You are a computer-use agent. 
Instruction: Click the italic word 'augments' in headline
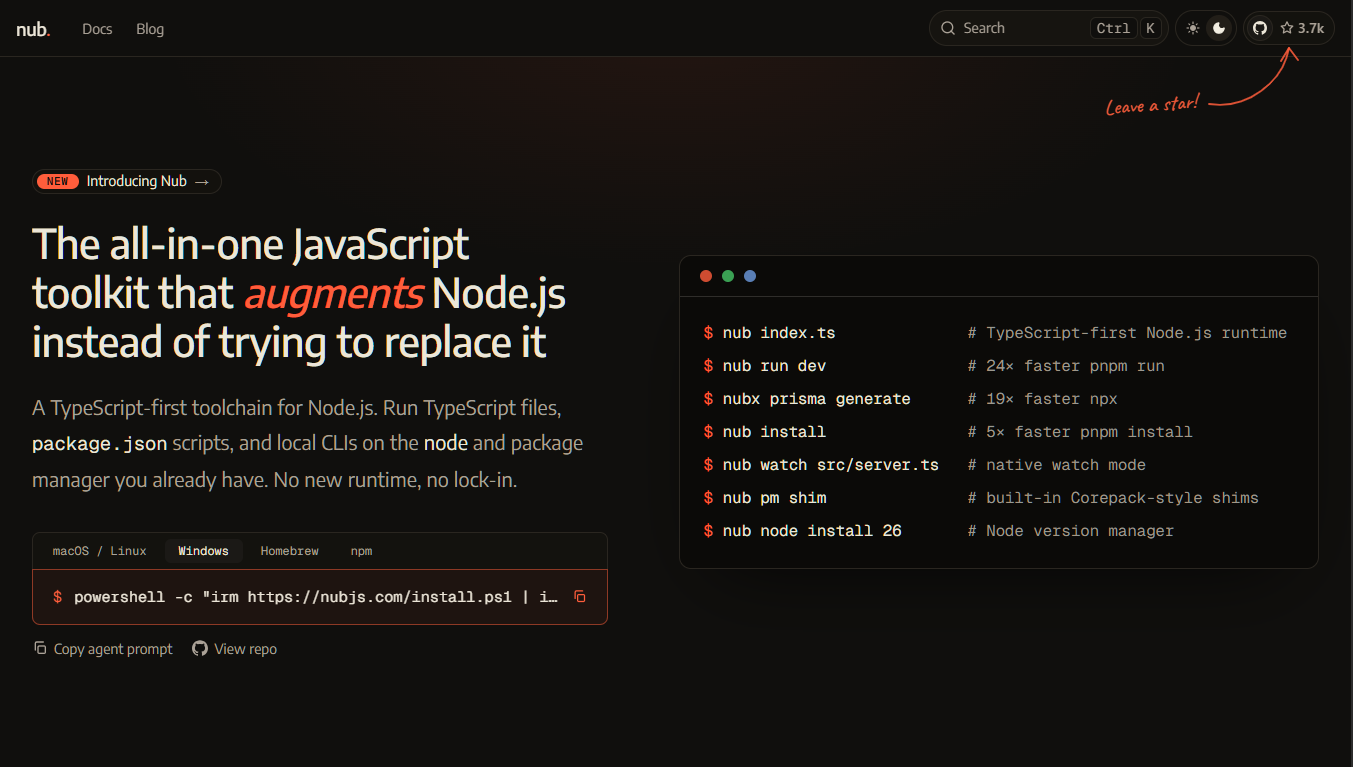click(333, 294)
